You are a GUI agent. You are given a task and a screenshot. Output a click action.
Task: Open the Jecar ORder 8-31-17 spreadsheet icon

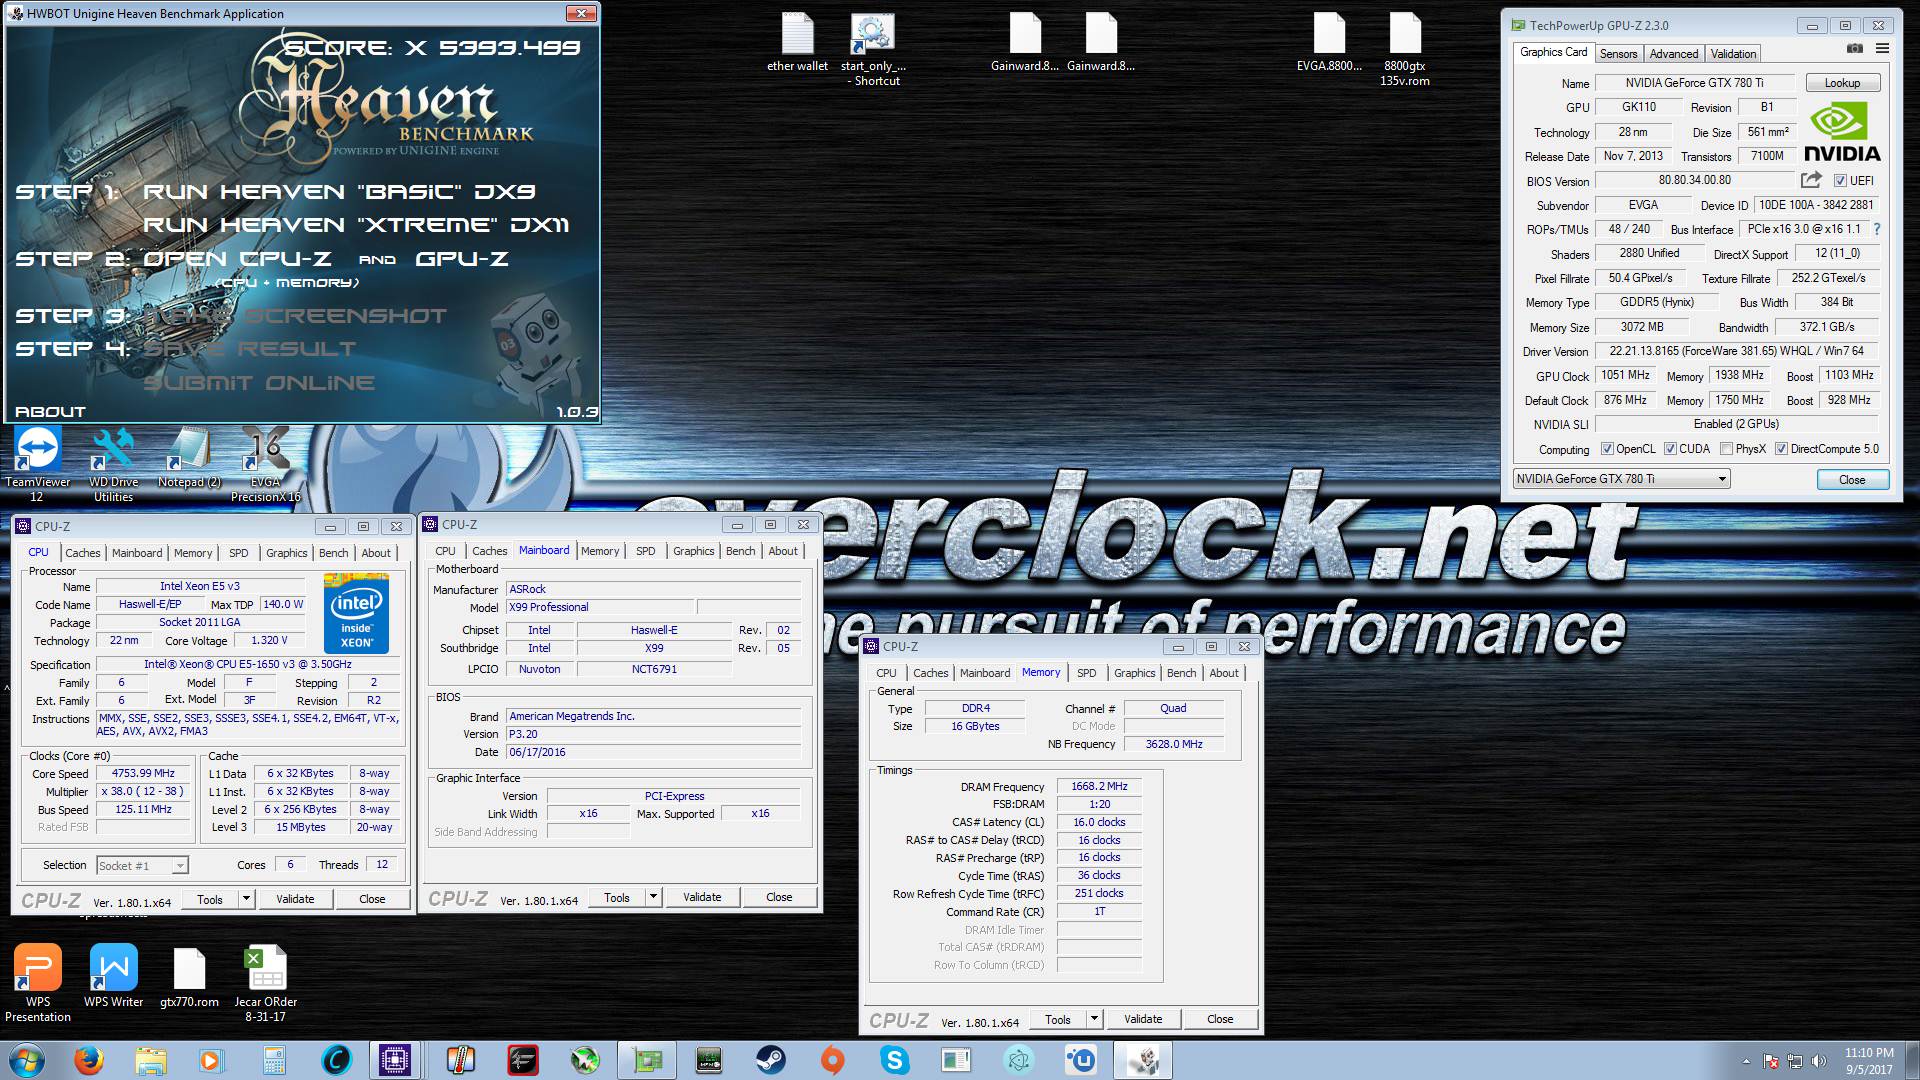click(x=265, y=983)
